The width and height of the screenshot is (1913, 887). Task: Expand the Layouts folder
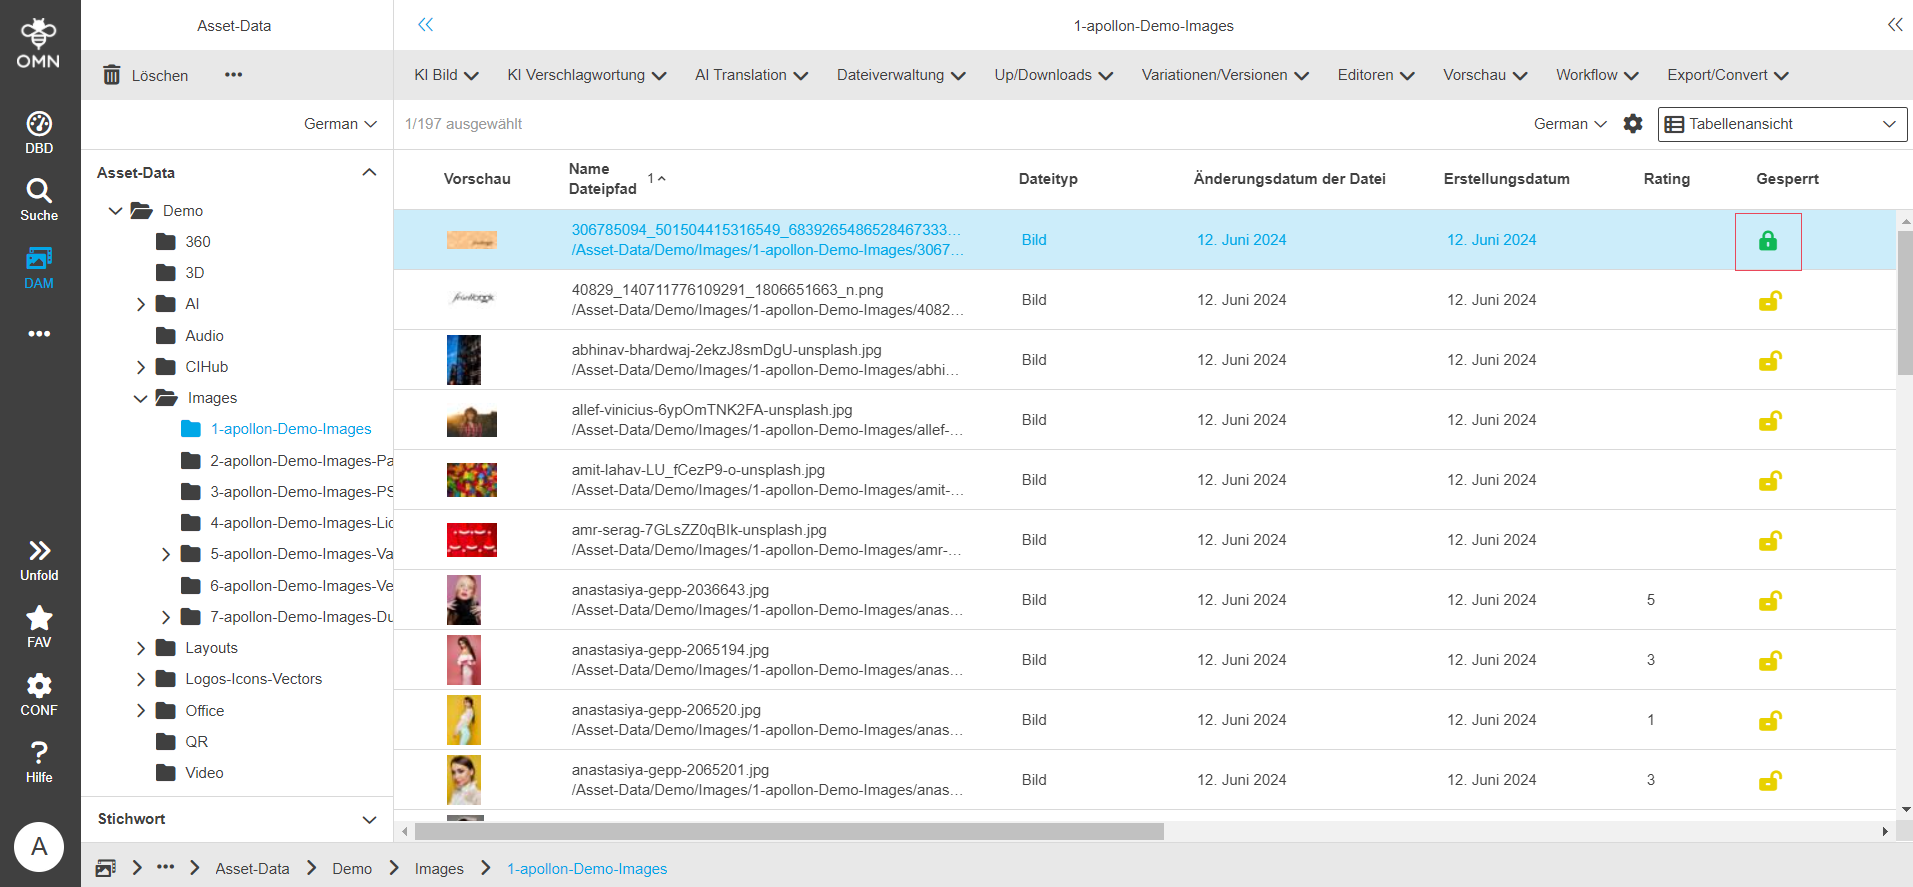click(x=141, y=648)
